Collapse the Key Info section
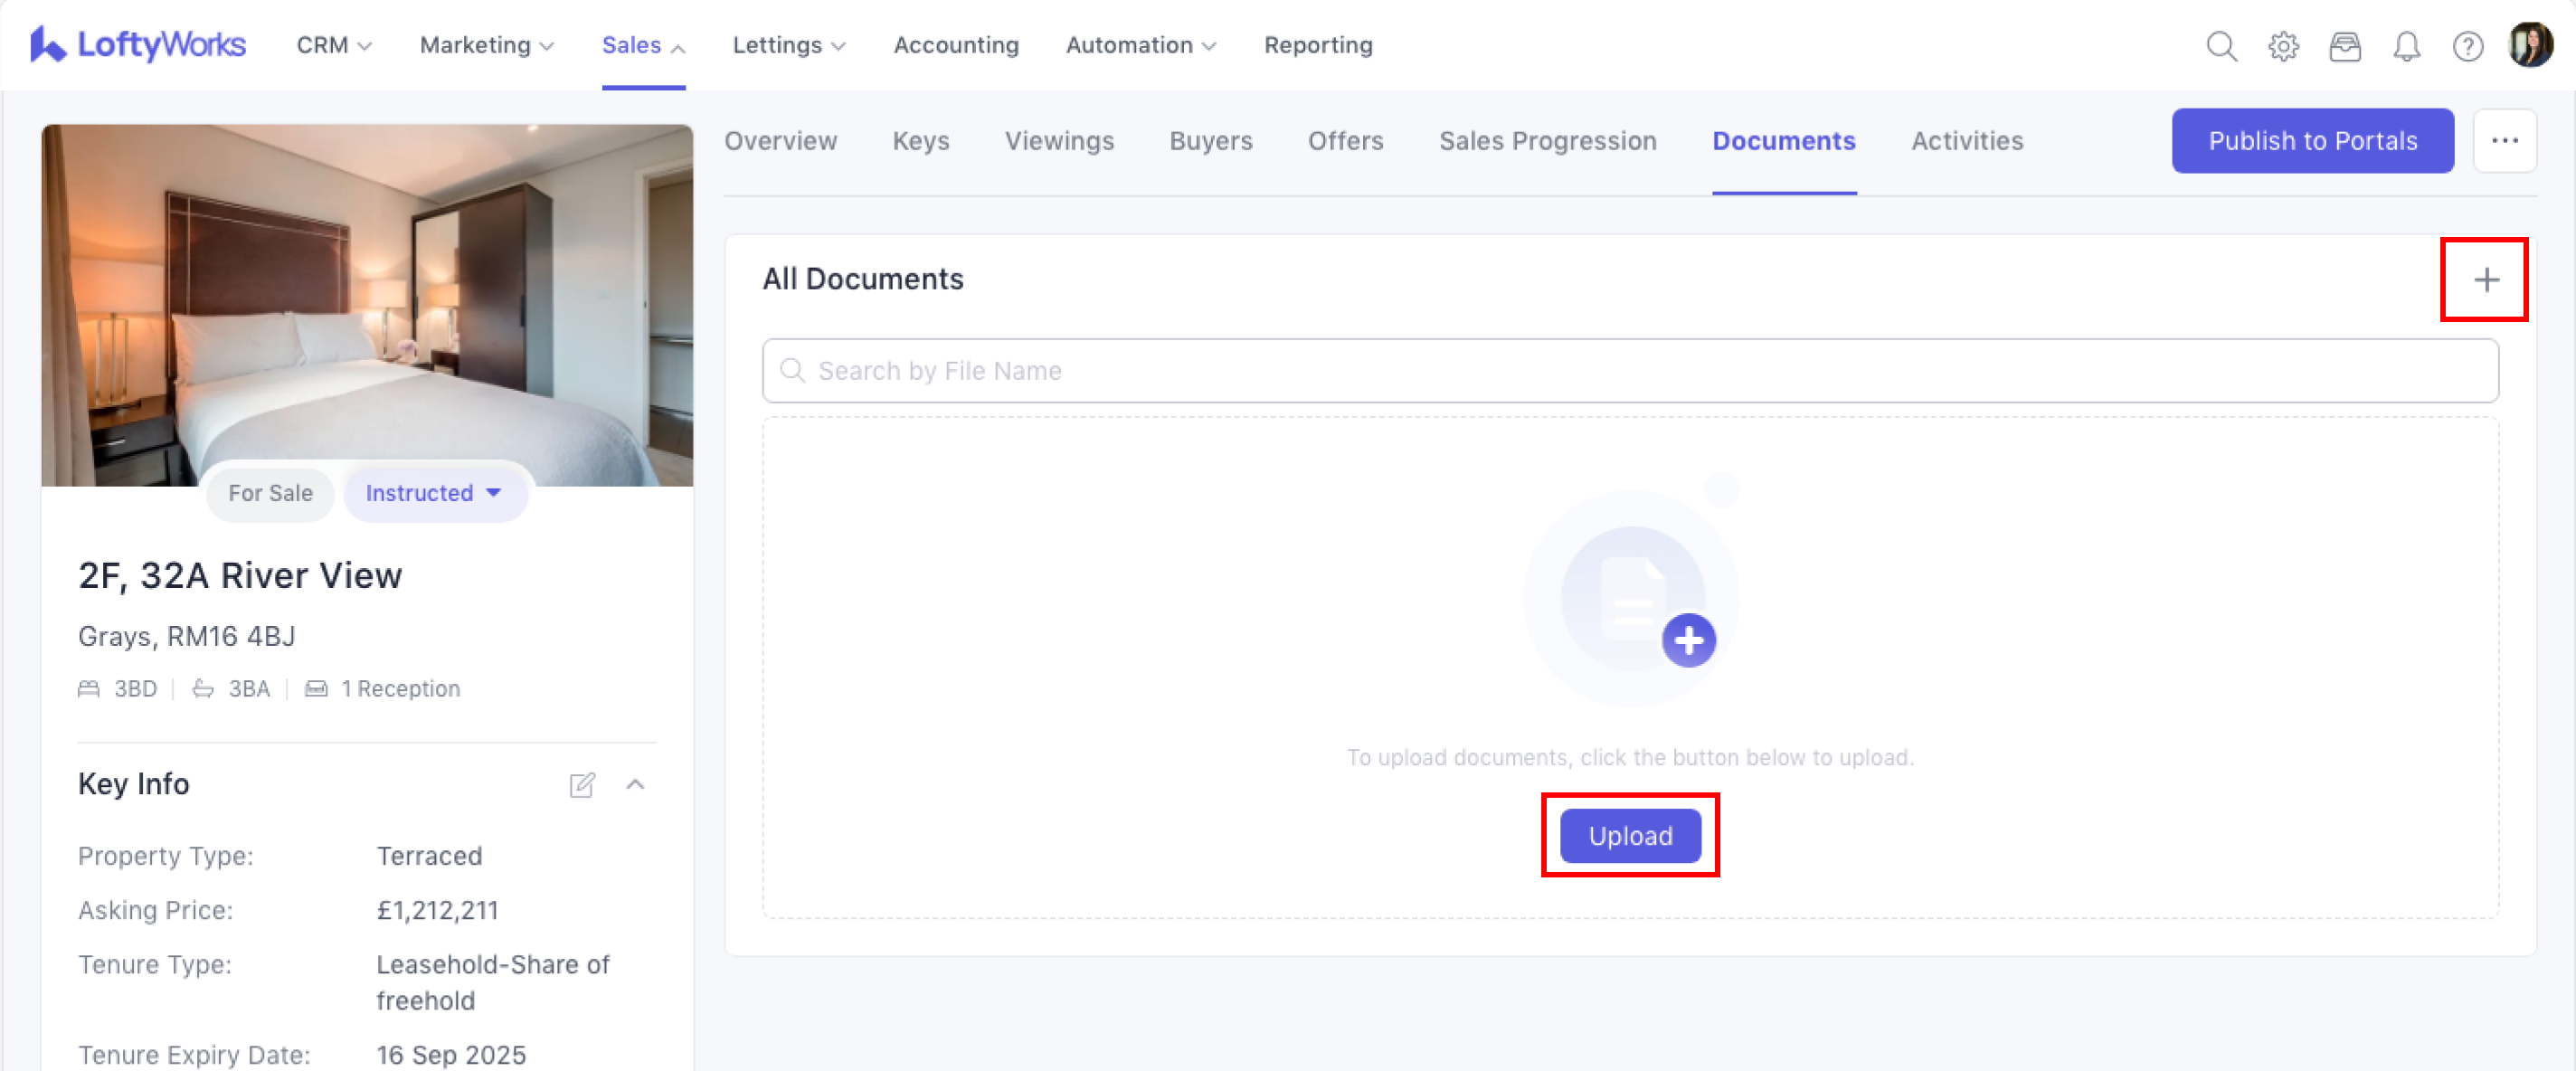Image resolution: width=2576 pixels, height=1071 pixels. click(x=635, y=785)
